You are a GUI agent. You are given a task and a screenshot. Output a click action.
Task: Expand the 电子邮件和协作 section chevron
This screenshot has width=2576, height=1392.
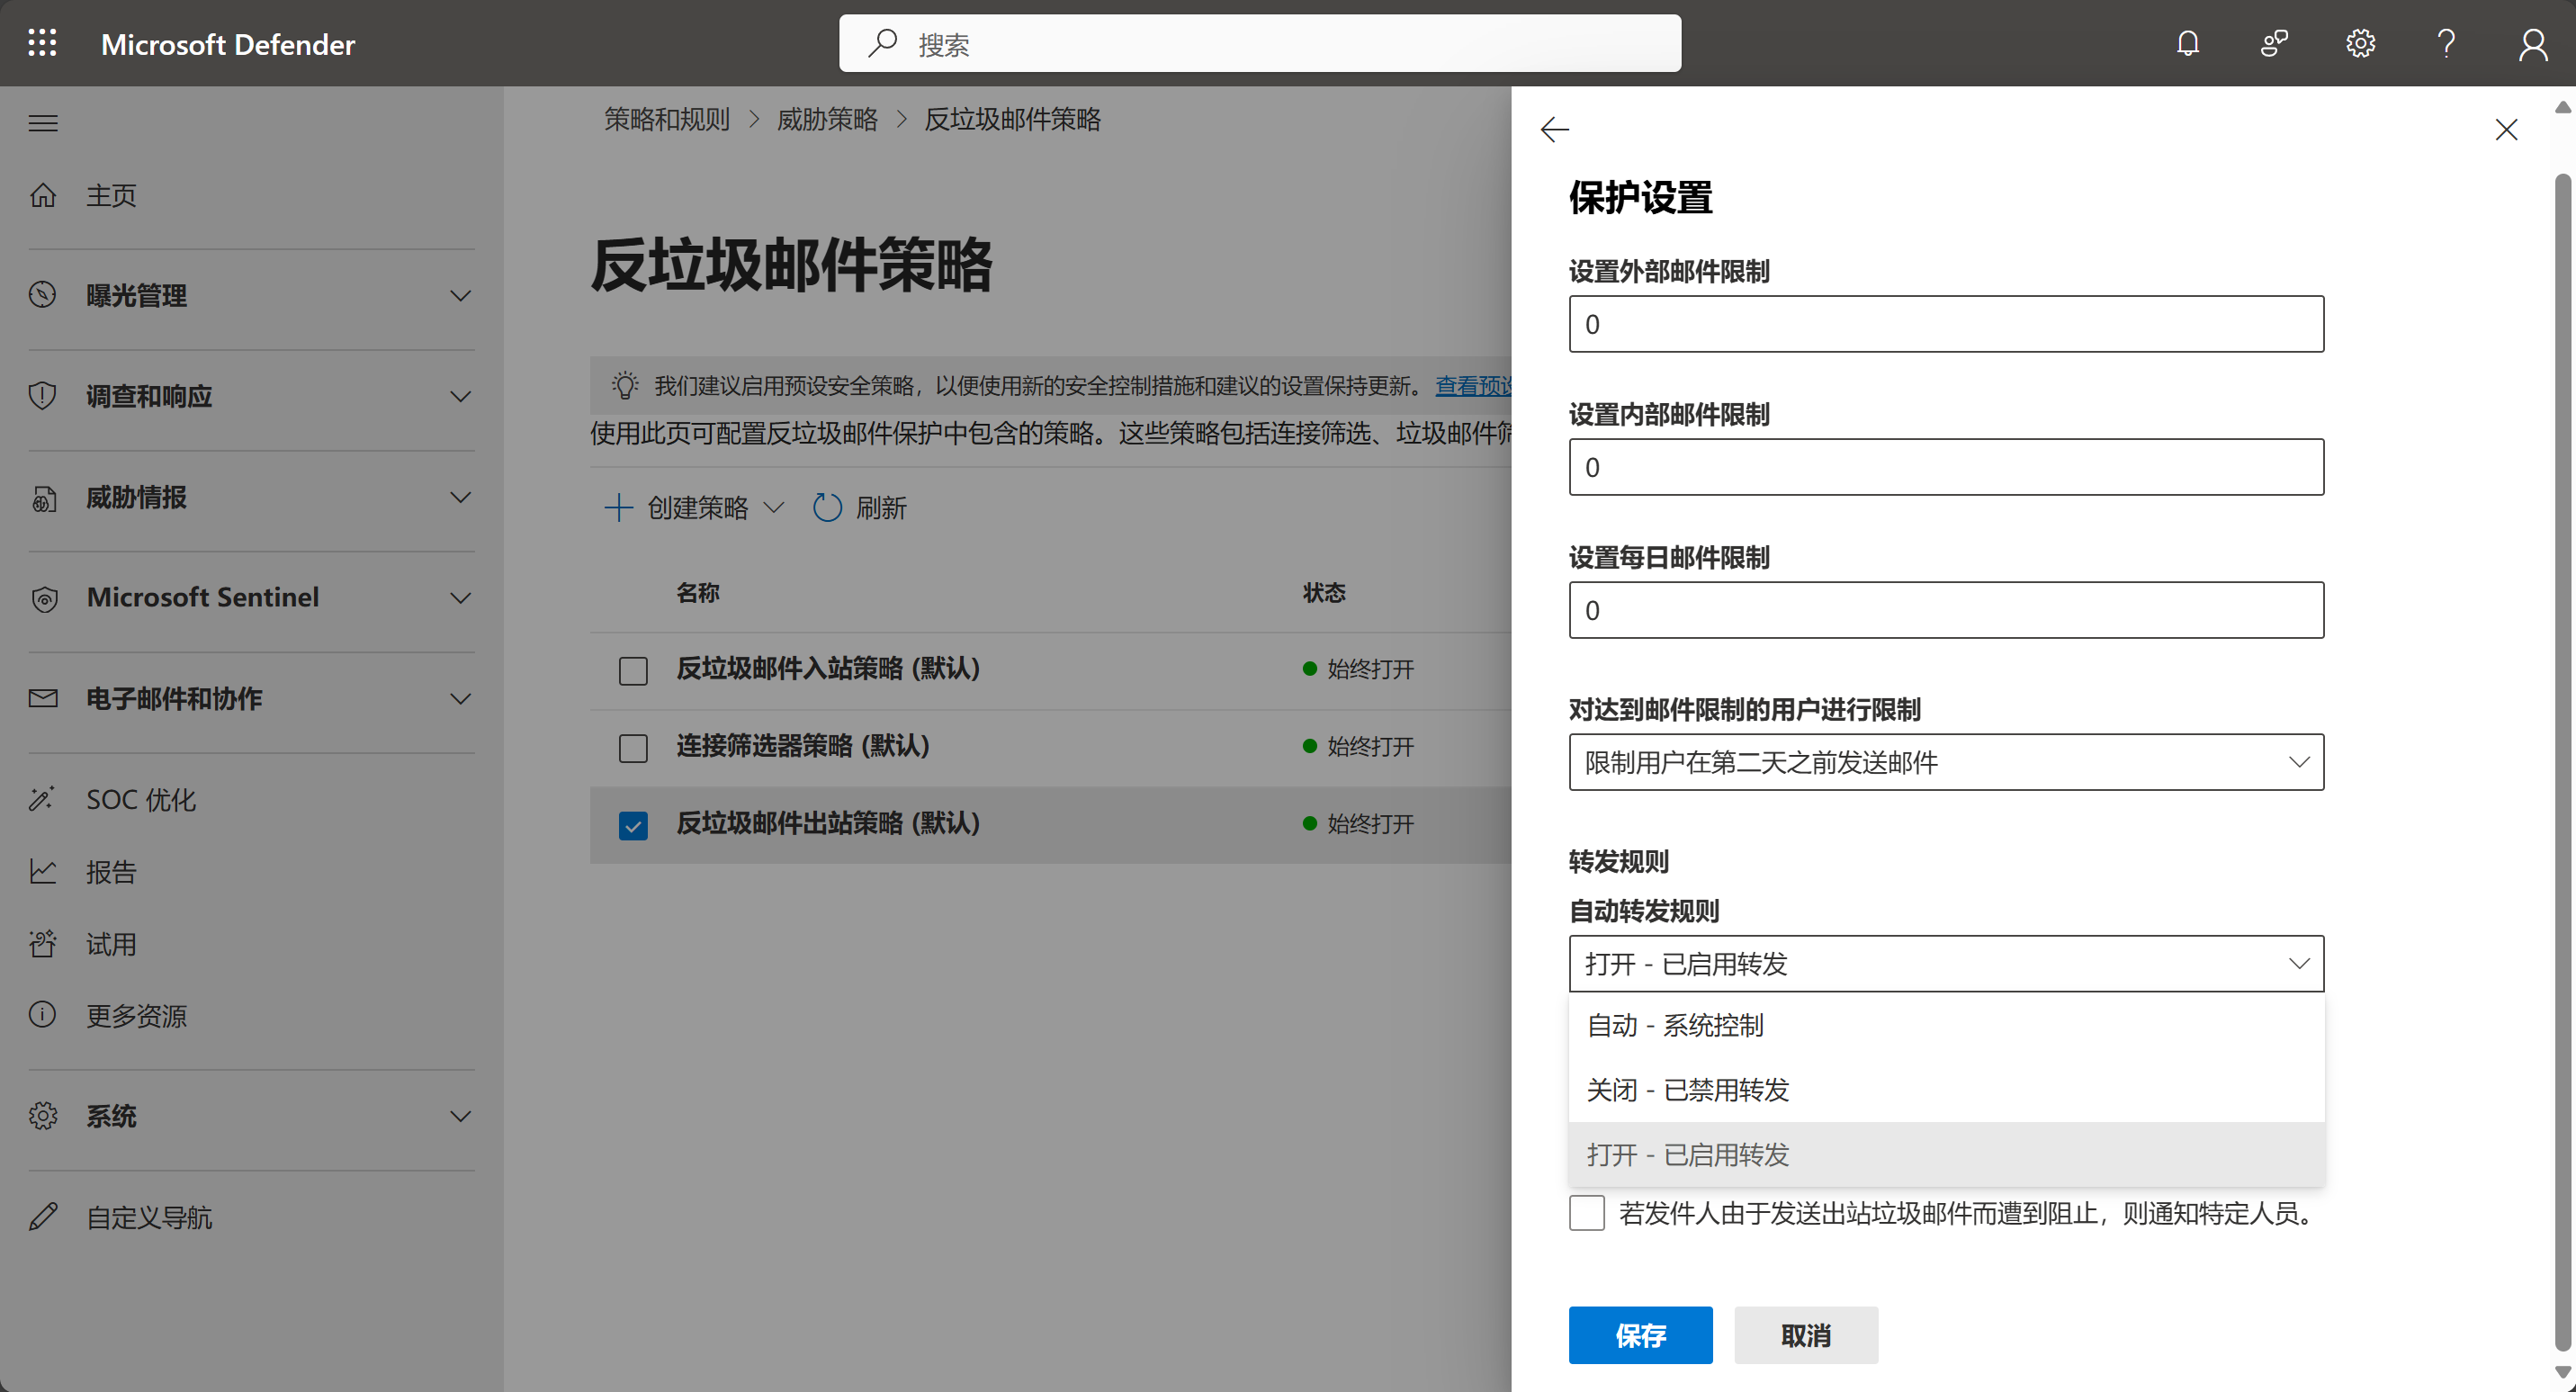[460, 699]
